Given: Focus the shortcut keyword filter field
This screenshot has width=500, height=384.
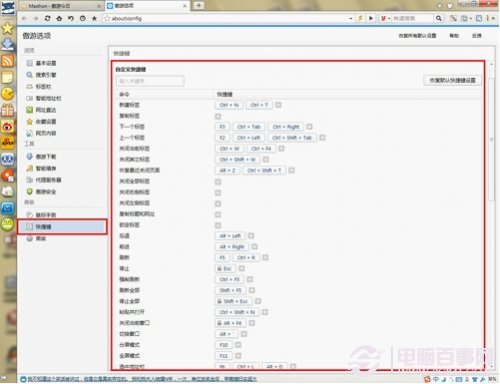Looking at the screenshot, I should (150, 81).
